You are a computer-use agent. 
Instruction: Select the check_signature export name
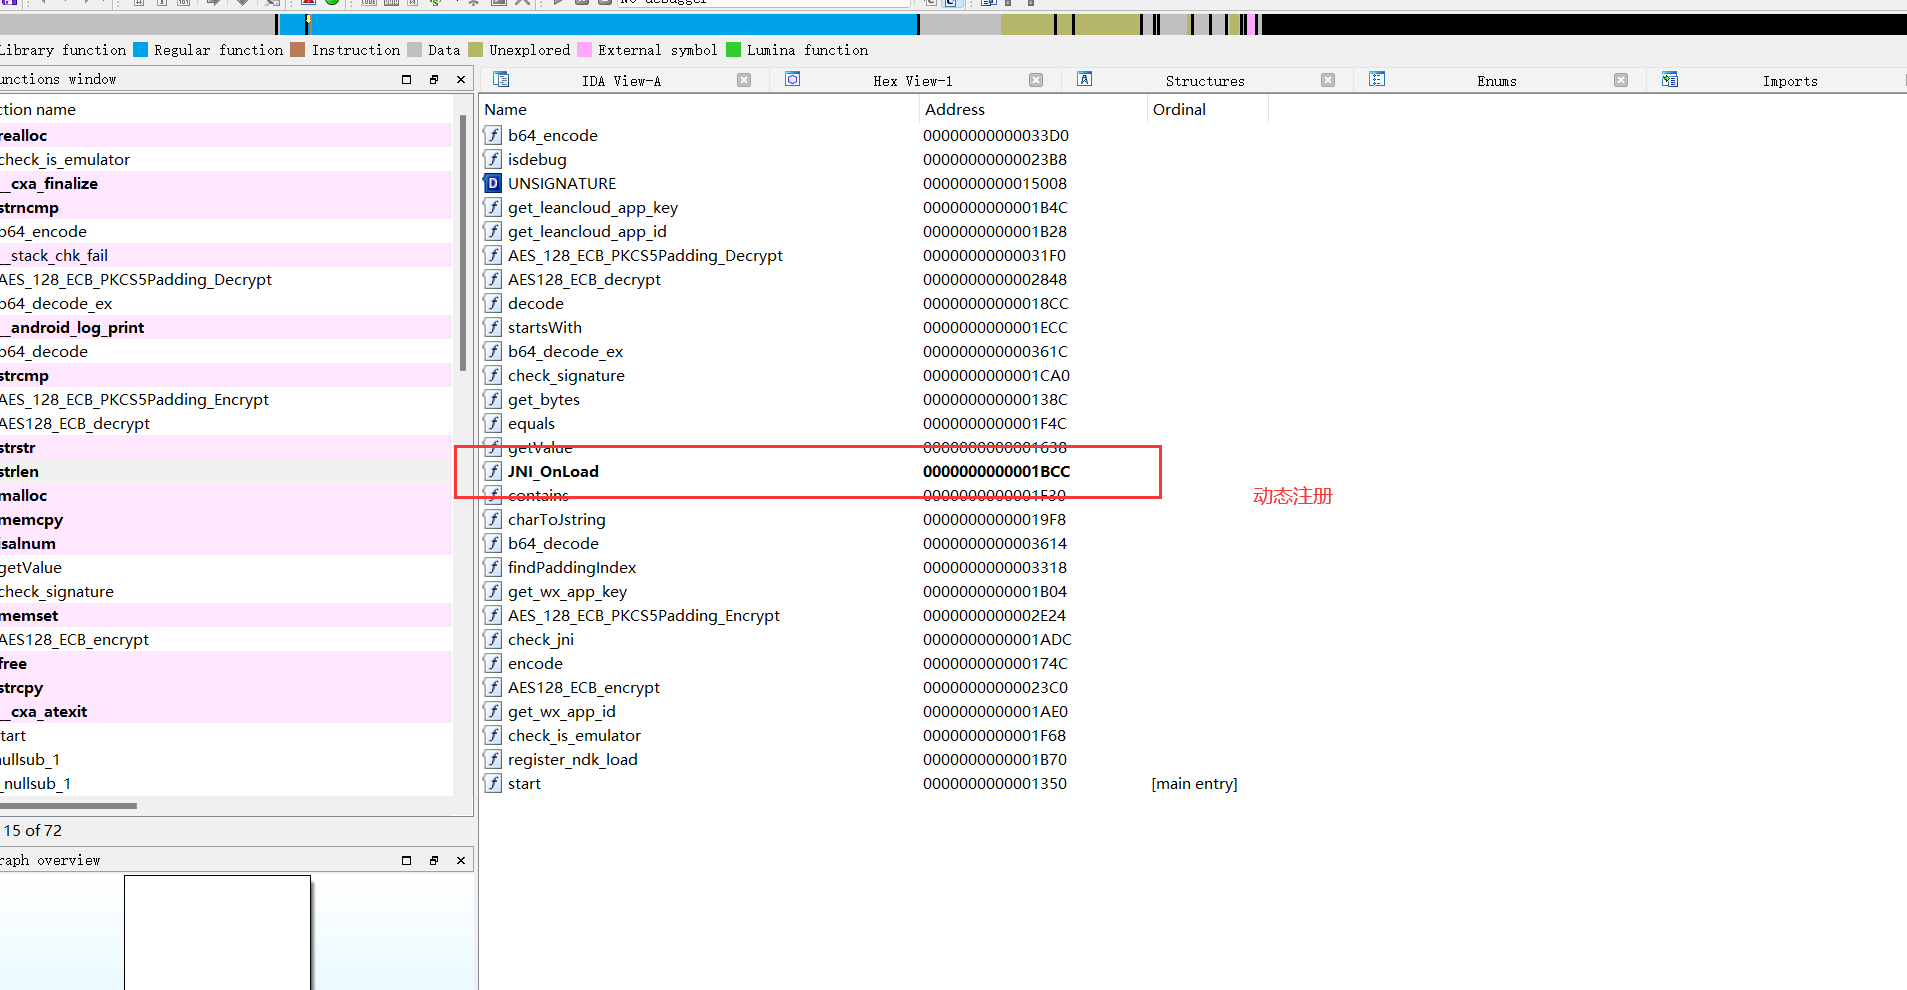point(566,375)
